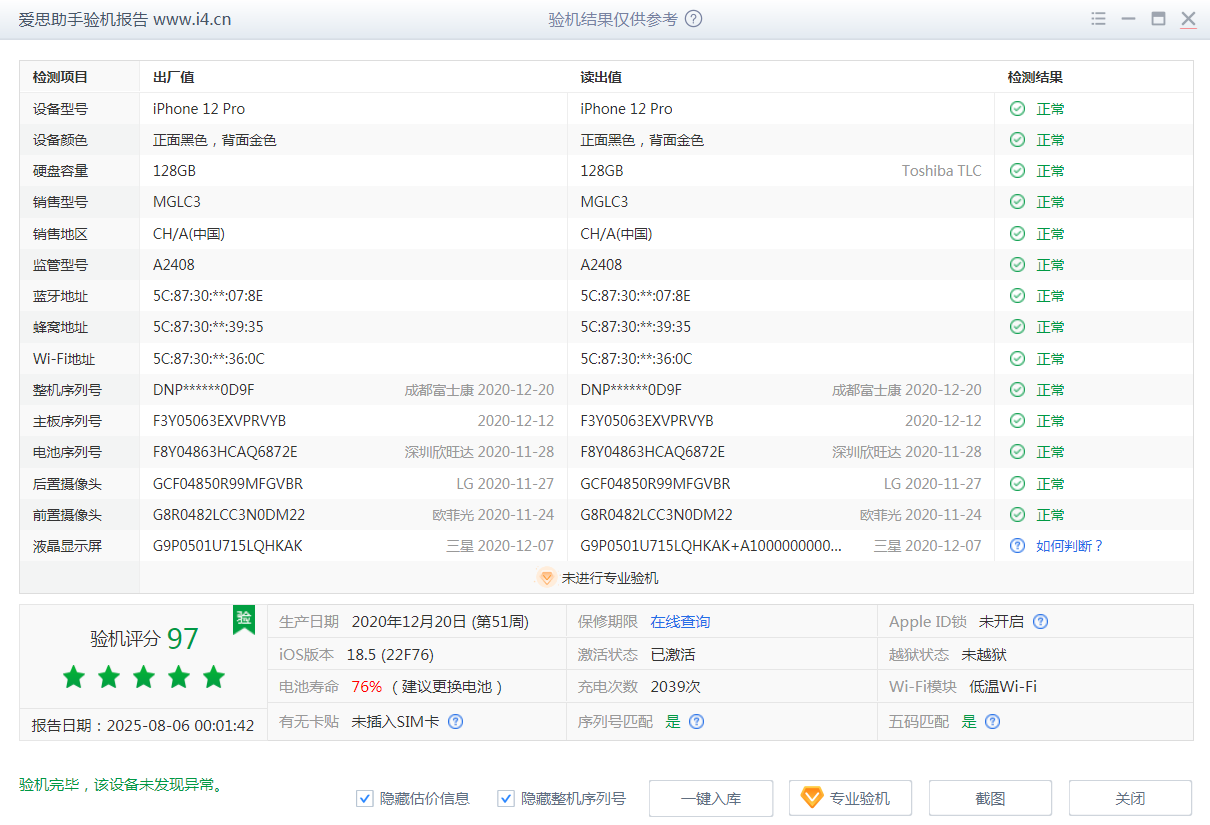1210x825 pixels.
Task: Click the help icon beside 验机结果仅供参考
Action: (x=694, y=19)
